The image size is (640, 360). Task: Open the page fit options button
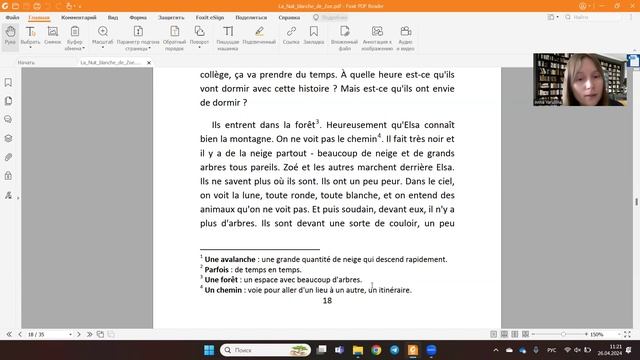pyautogui.click(x=138, y=33)
